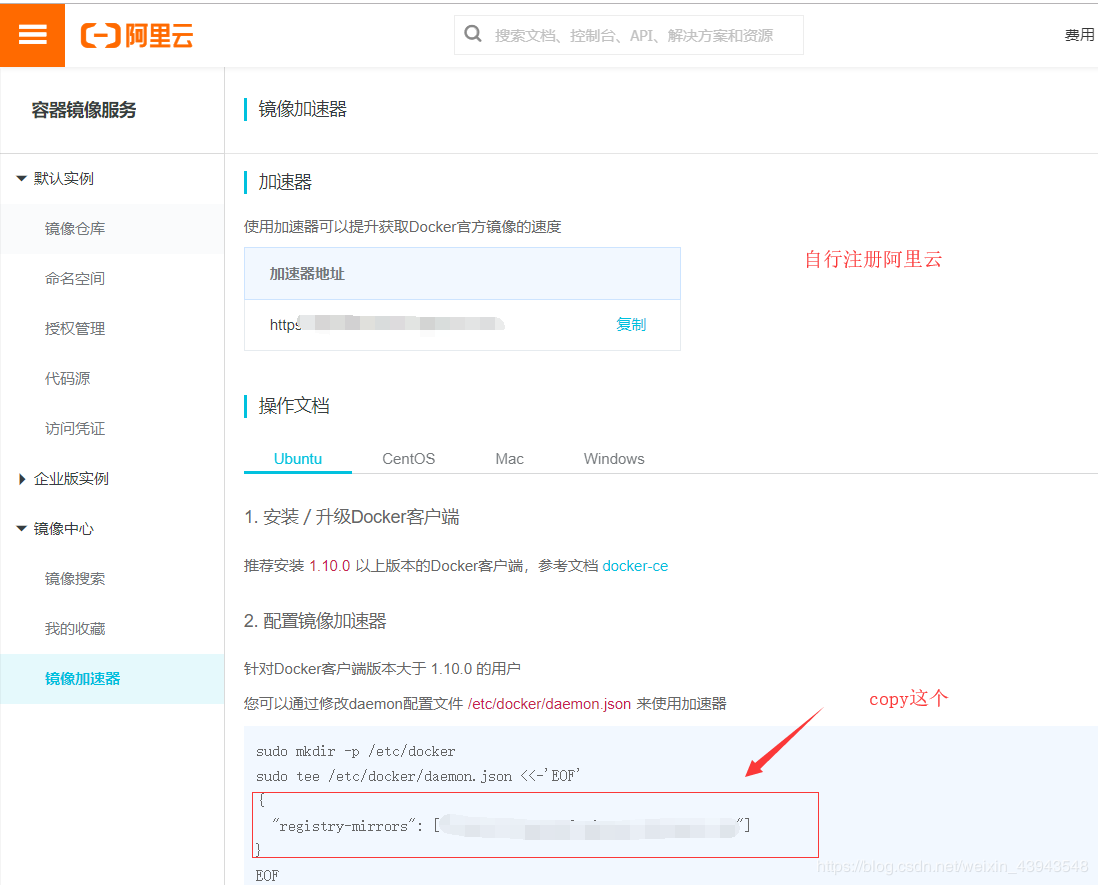This screenshot has height=885, width=1098.
Task: Switch to the Ubuntu tab
Action: coord(298,459)
